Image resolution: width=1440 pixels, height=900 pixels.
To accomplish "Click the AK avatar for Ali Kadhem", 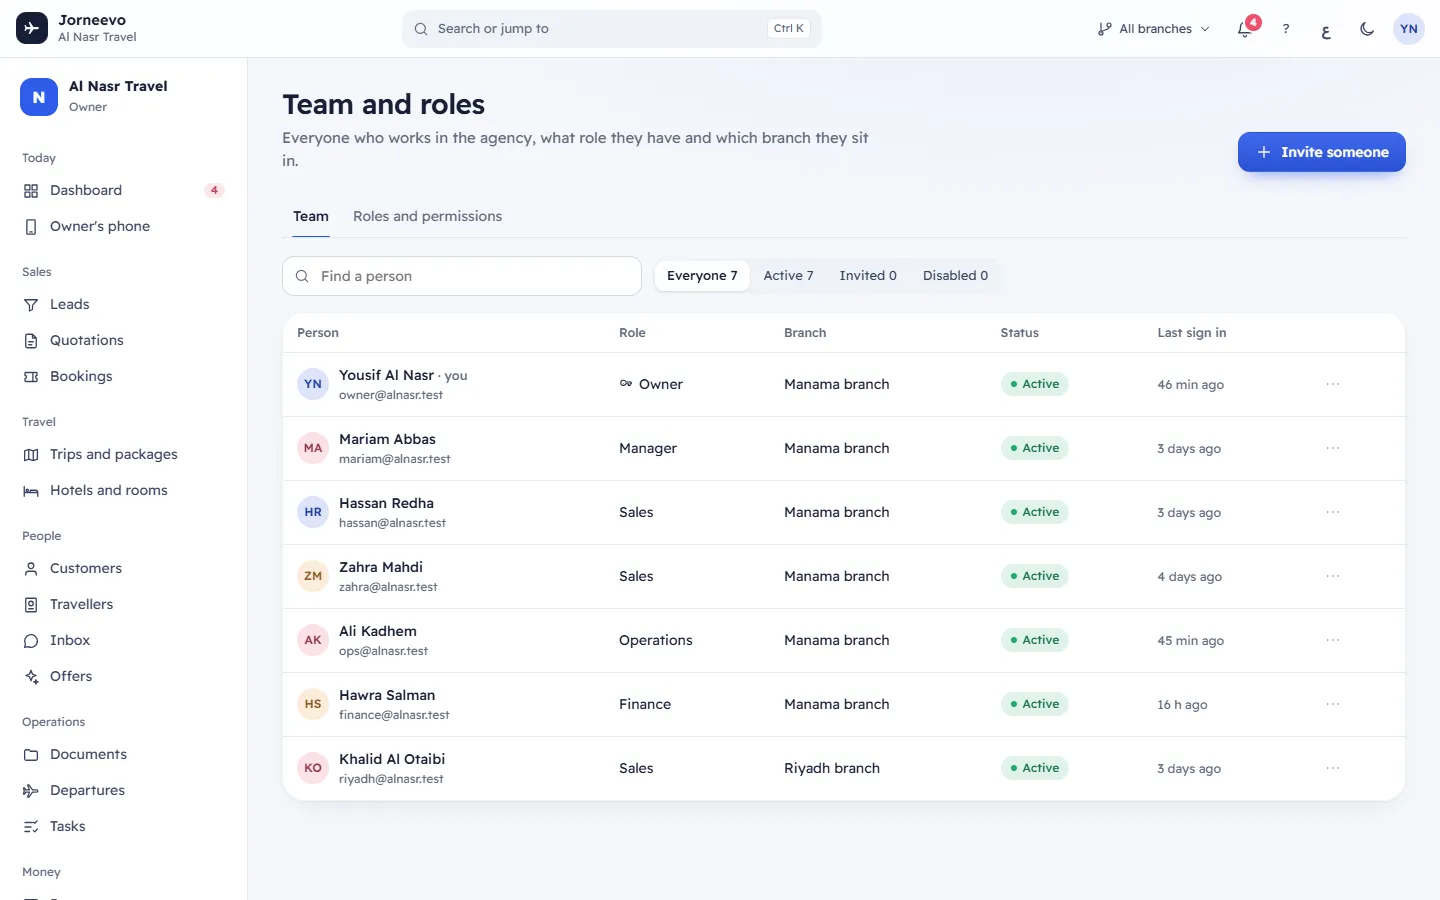I will [x=313, y=640].
